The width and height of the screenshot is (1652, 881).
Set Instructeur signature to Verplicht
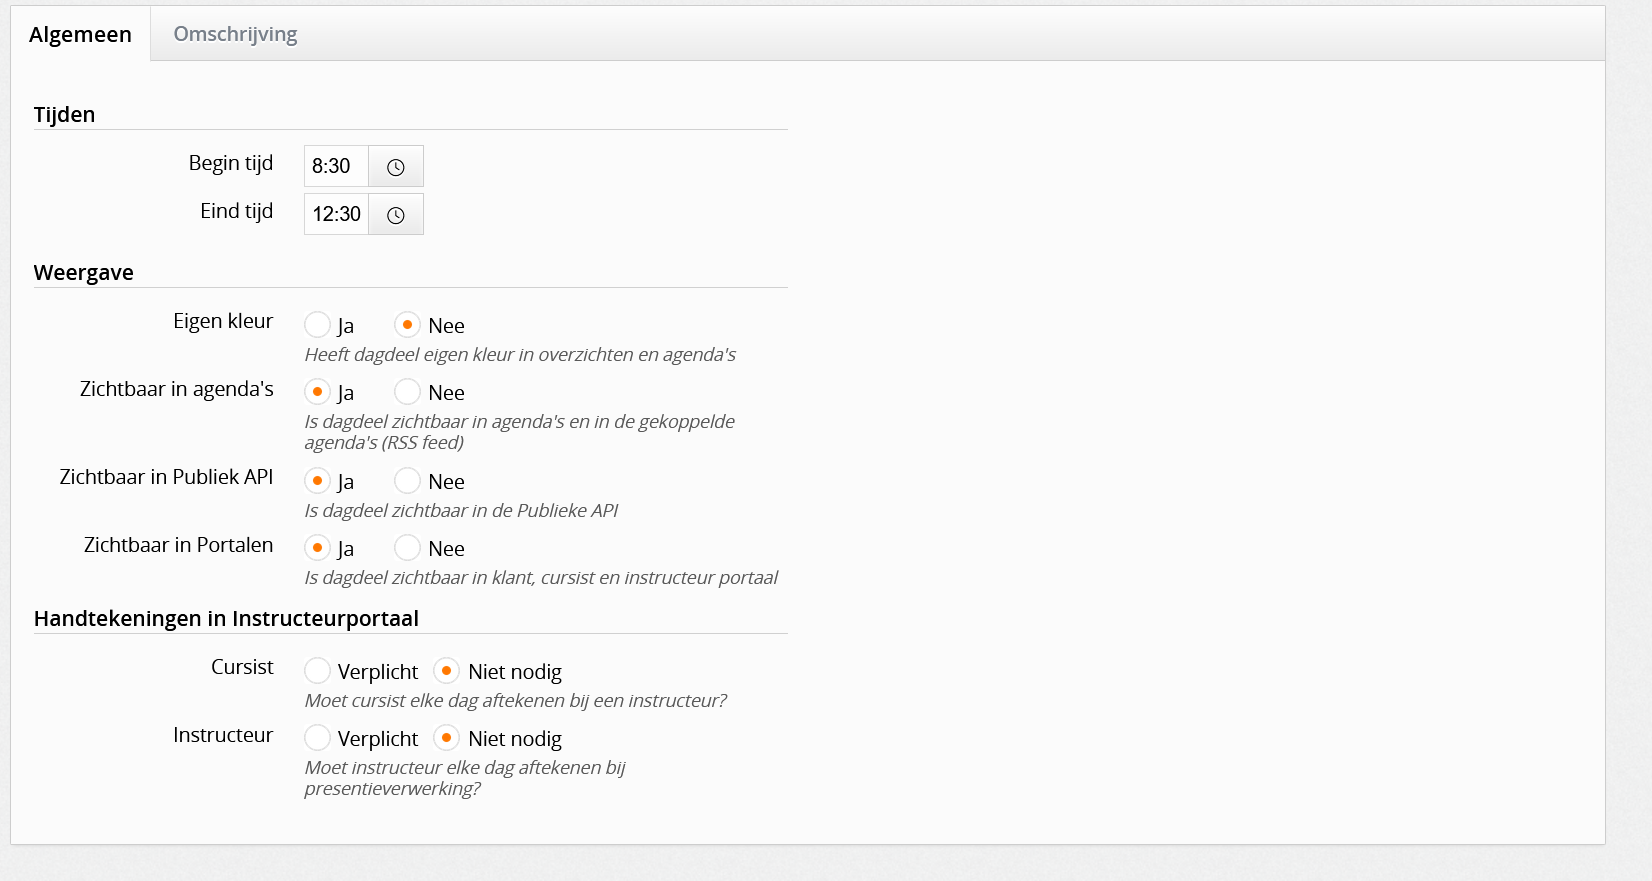pos(317,738)
